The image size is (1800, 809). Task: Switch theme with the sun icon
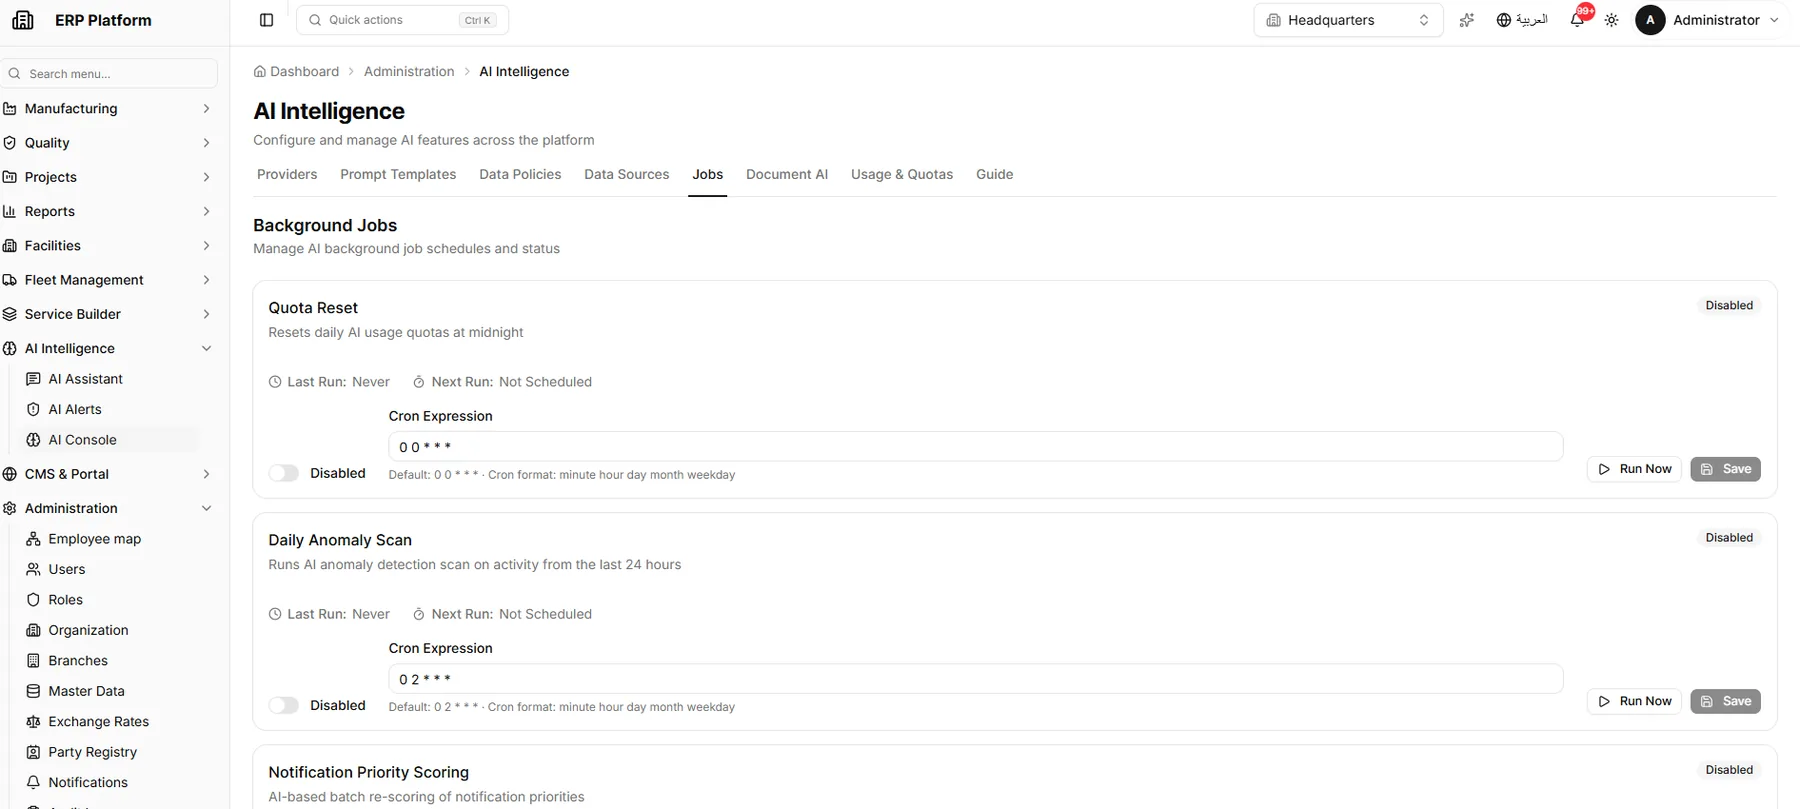1611,20
